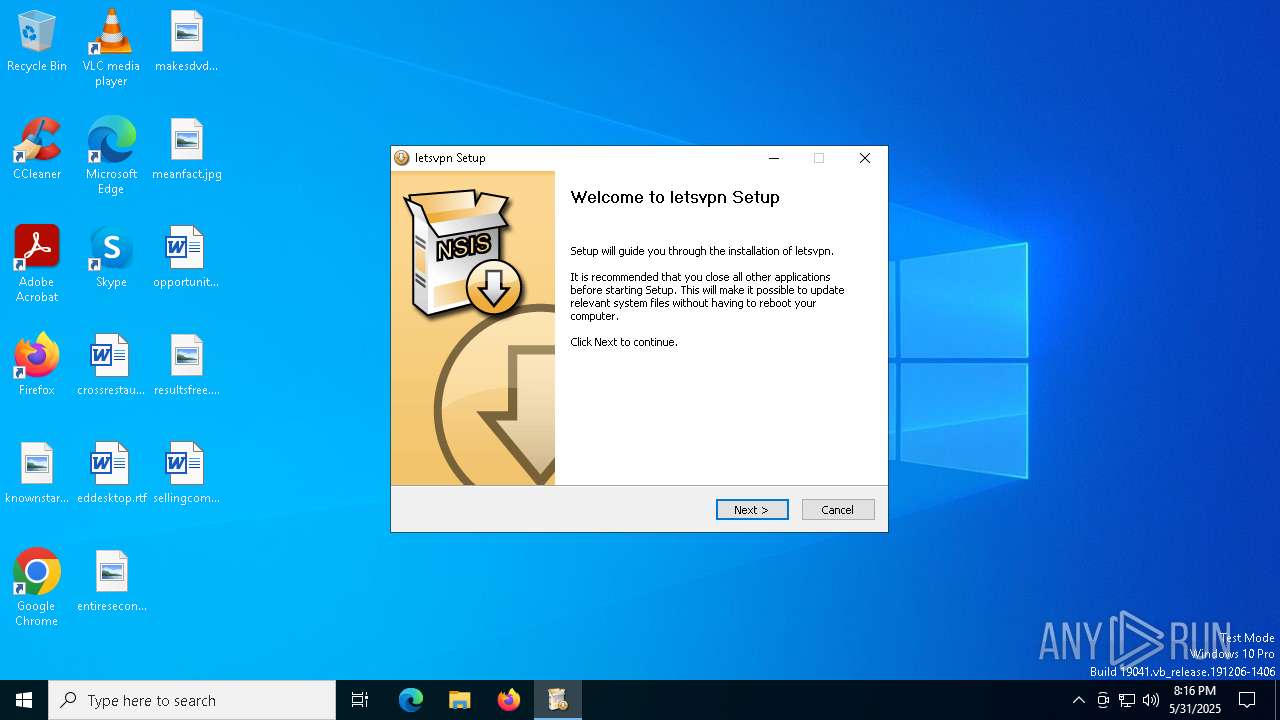Open the clock and calendar flyout

point(1195,700)
